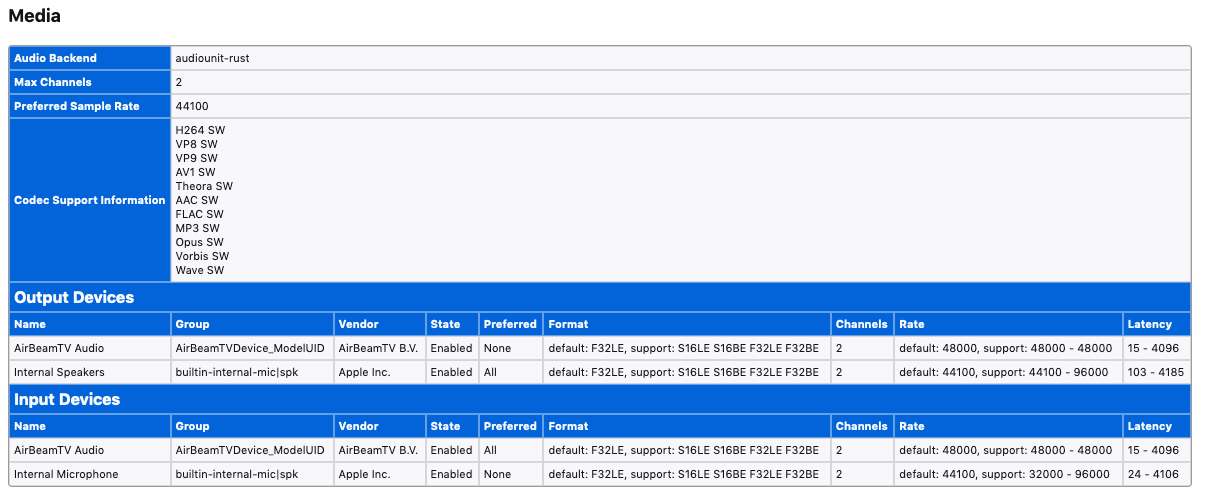Select Internal Microphone device name cell
This screenshot has width=1209, height=491.
66,474
